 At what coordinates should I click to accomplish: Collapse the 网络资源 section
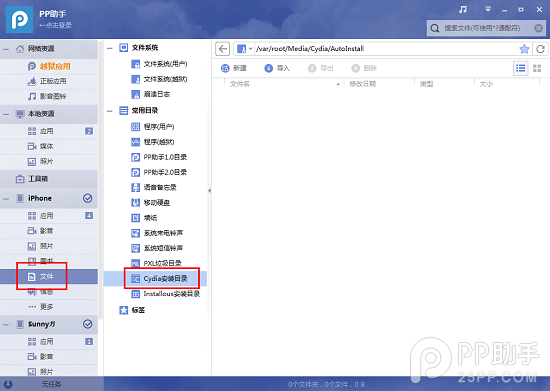tap(6, 49)
